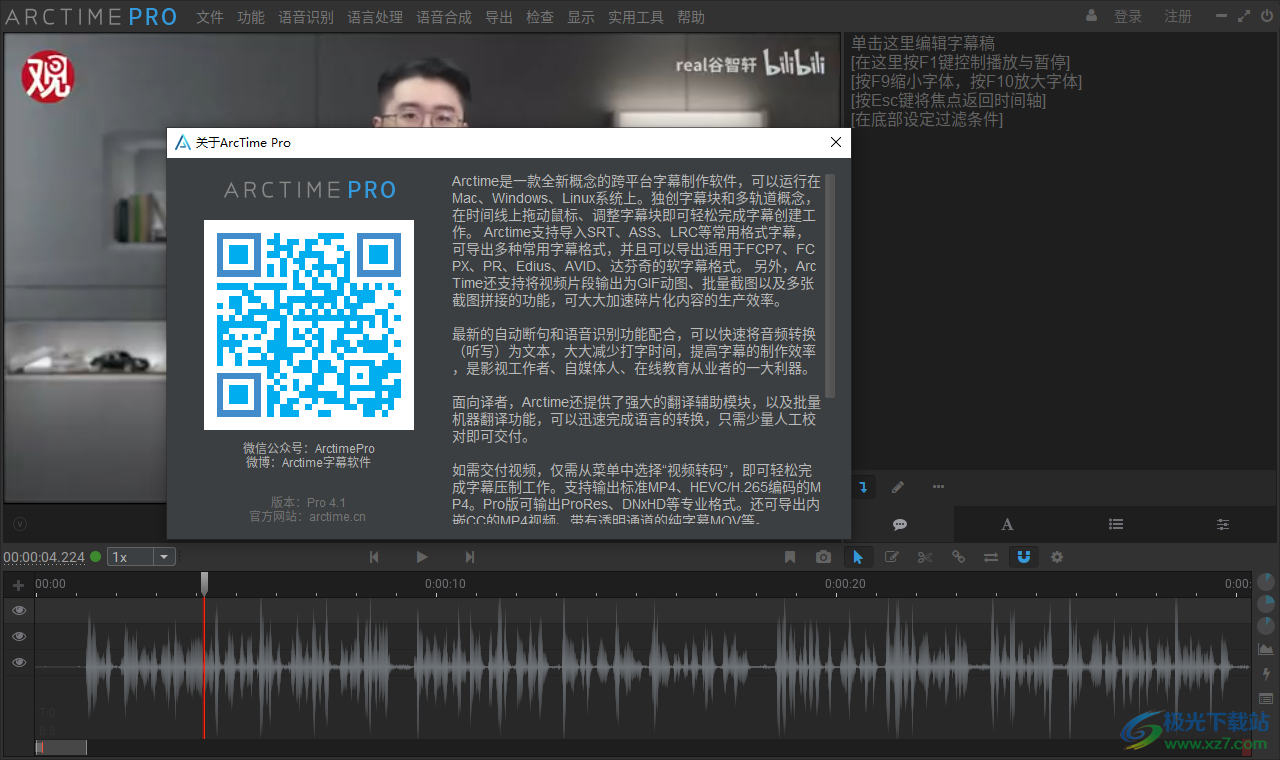The width and height of the screenshot is (1280, 760).
Task: Open timeline settings with the gear icon
Action: 1057,557
